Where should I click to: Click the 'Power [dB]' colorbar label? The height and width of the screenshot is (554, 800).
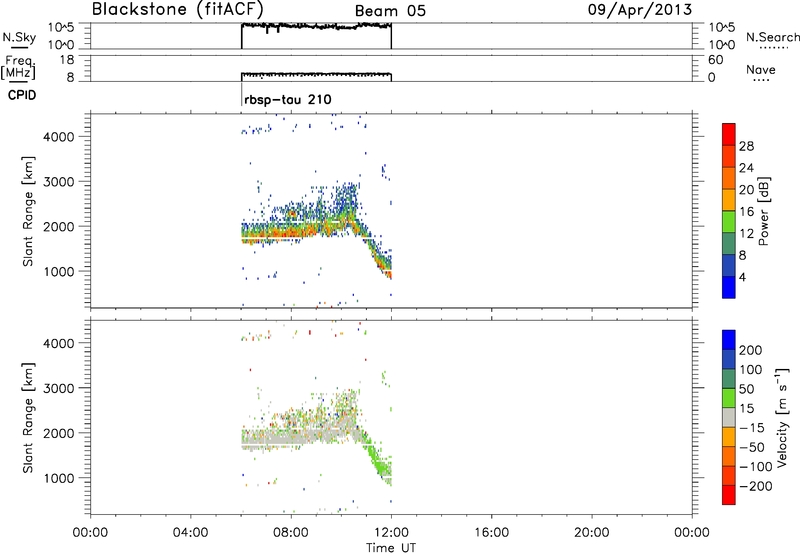[763, 211]
